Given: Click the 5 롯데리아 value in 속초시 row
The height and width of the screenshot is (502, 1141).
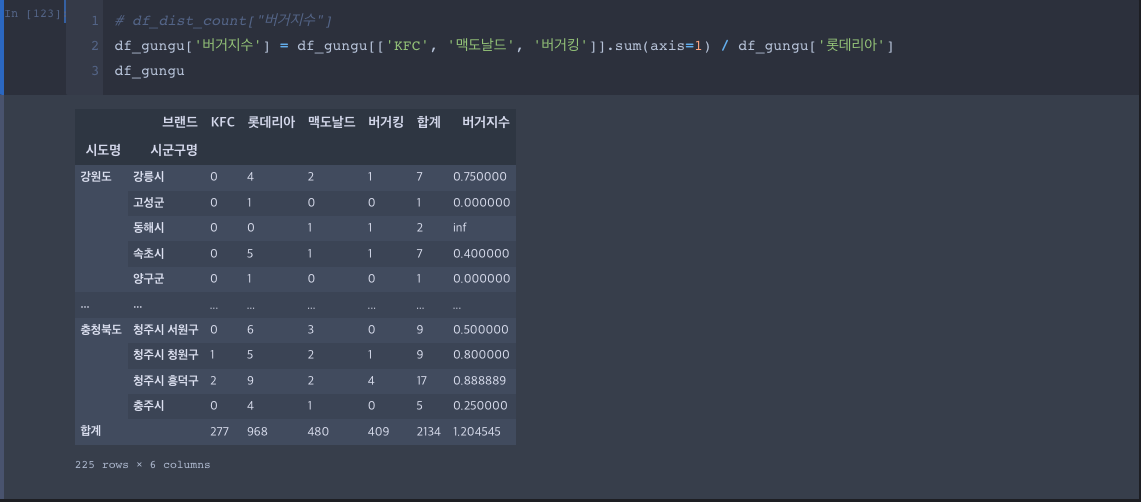Looking at the screenshot, I should pyautogui.click(x=250, y=253).
